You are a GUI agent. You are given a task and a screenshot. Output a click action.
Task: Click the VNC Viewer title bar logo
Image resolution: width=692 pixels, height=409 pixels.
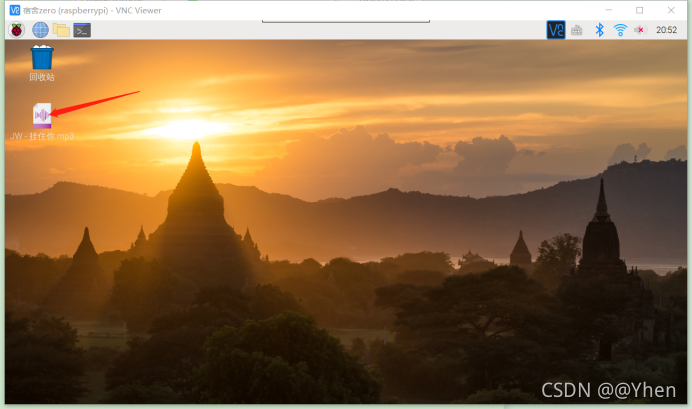[x=15, y=10]
